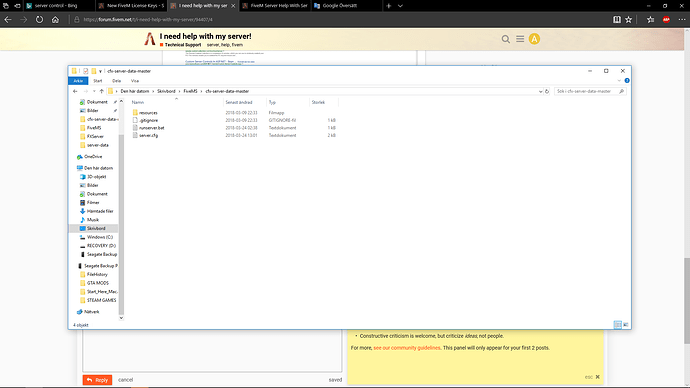Switch explorer to large icons view
Screen dimensions: 690x388
pos(626,325)
